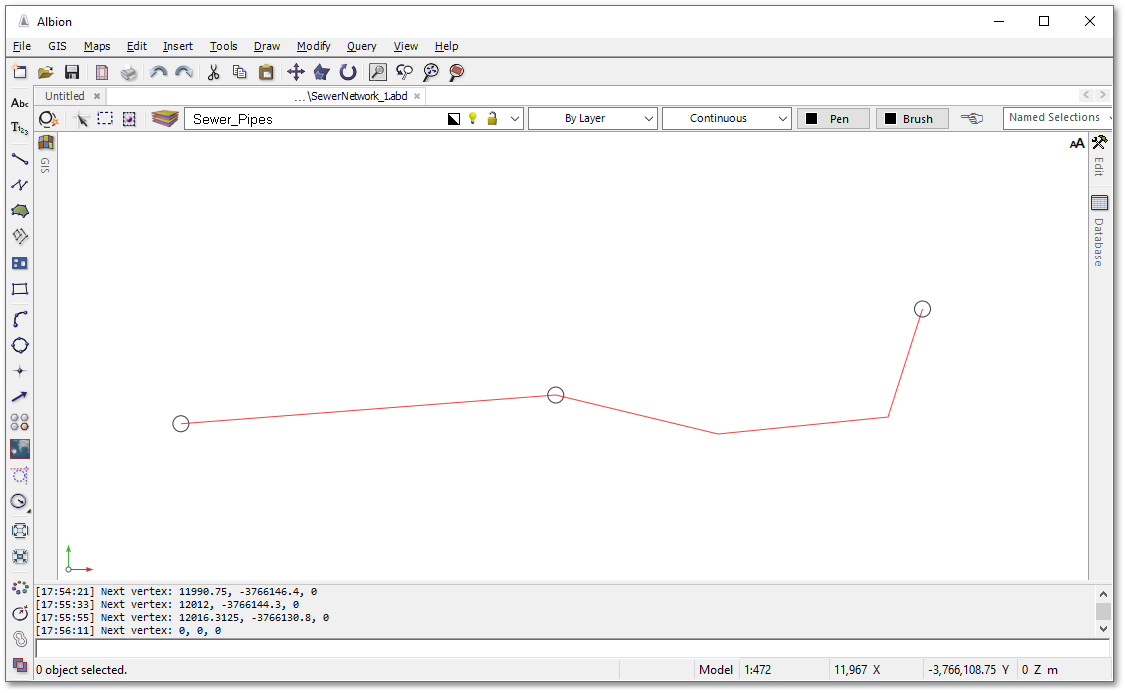Image resolution: width=1125 pixels, height=693 pixels.
Task: Close the SewerNetwork_1.abd tab
Action: coord(417,96)
